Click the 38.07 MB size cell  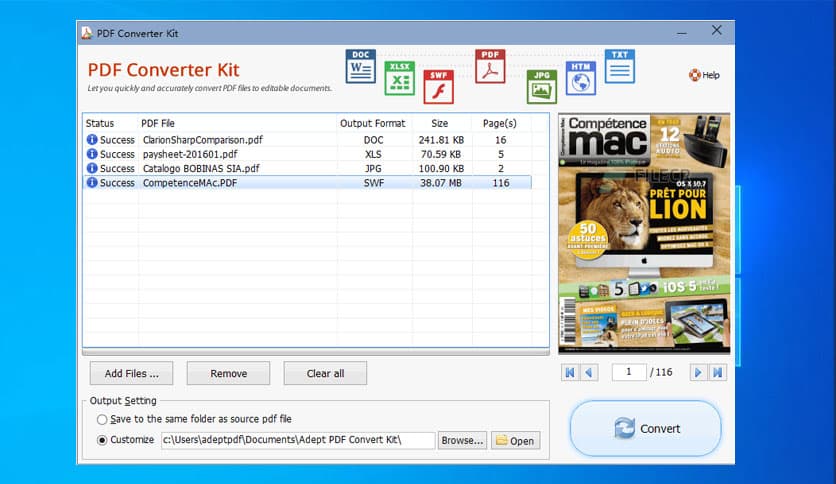pyautogui.click(x=441, y=183)
